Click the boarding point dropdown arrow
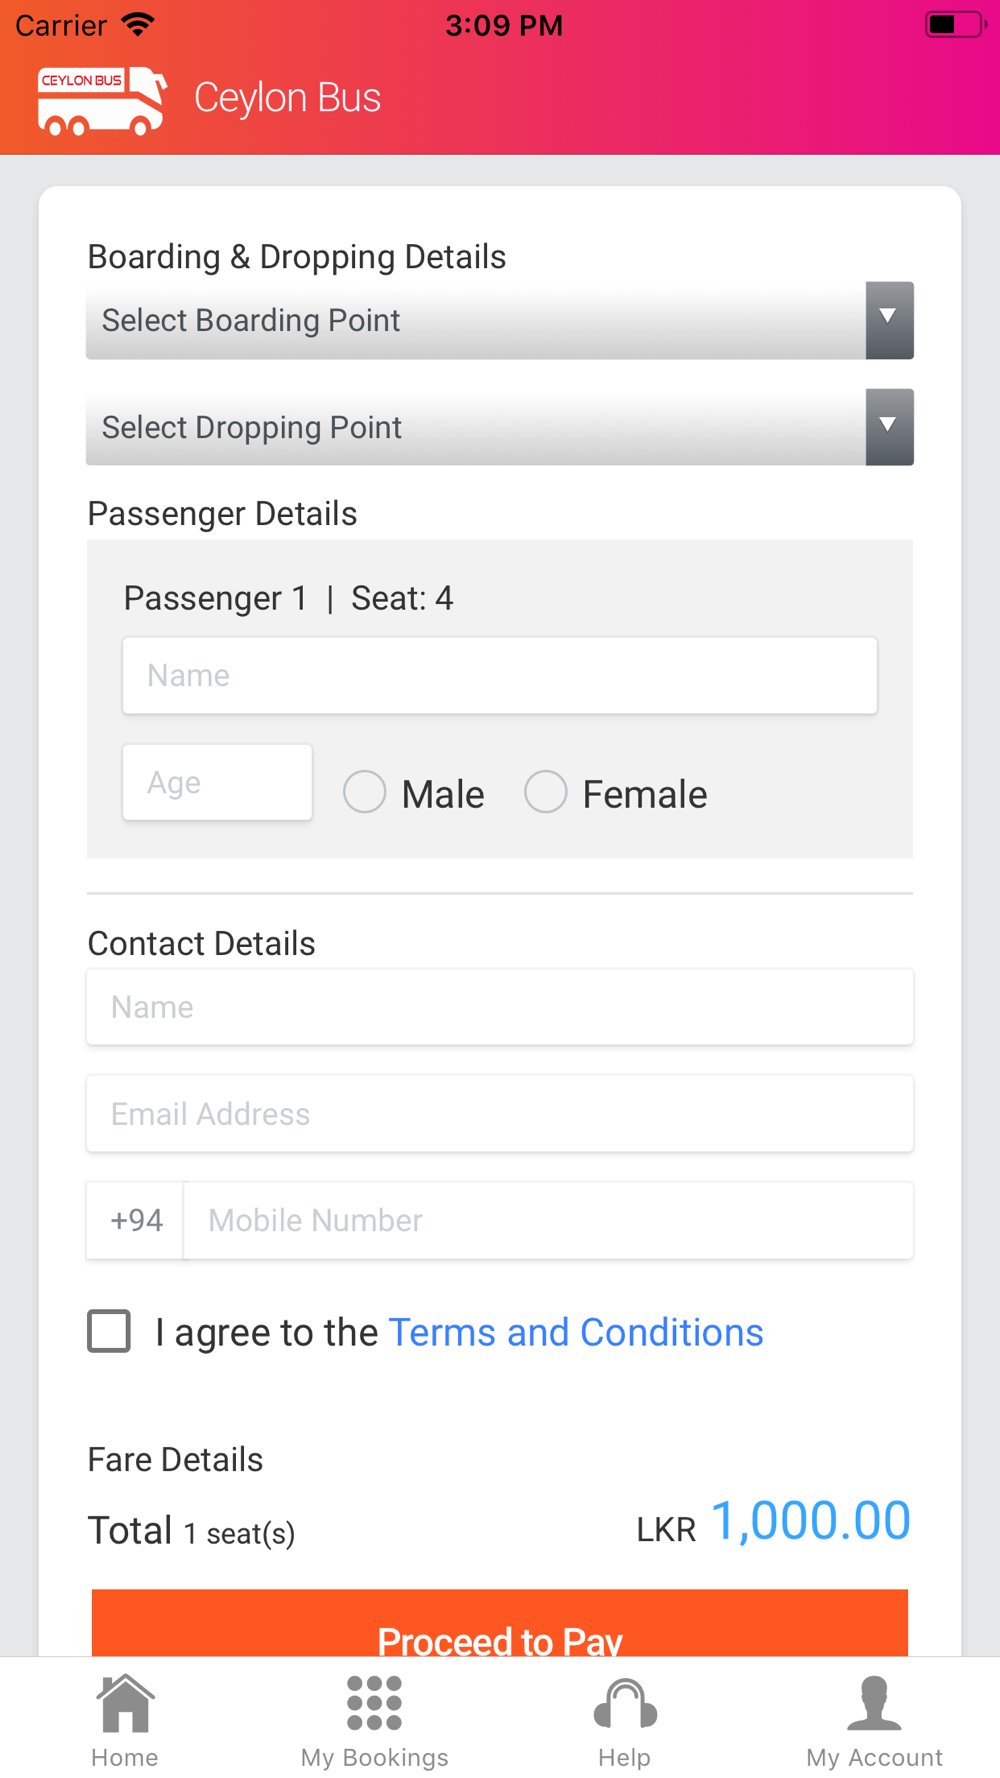The image size is (1000, 1778). (889, 320)
